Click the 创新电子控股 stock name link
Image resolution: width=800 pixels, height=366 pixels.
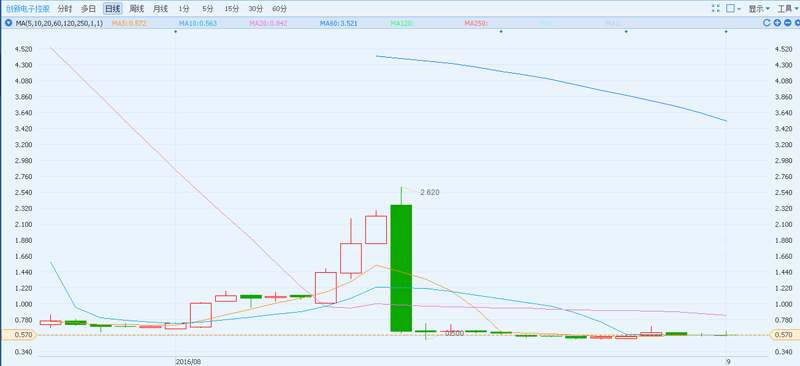(27, 9)
